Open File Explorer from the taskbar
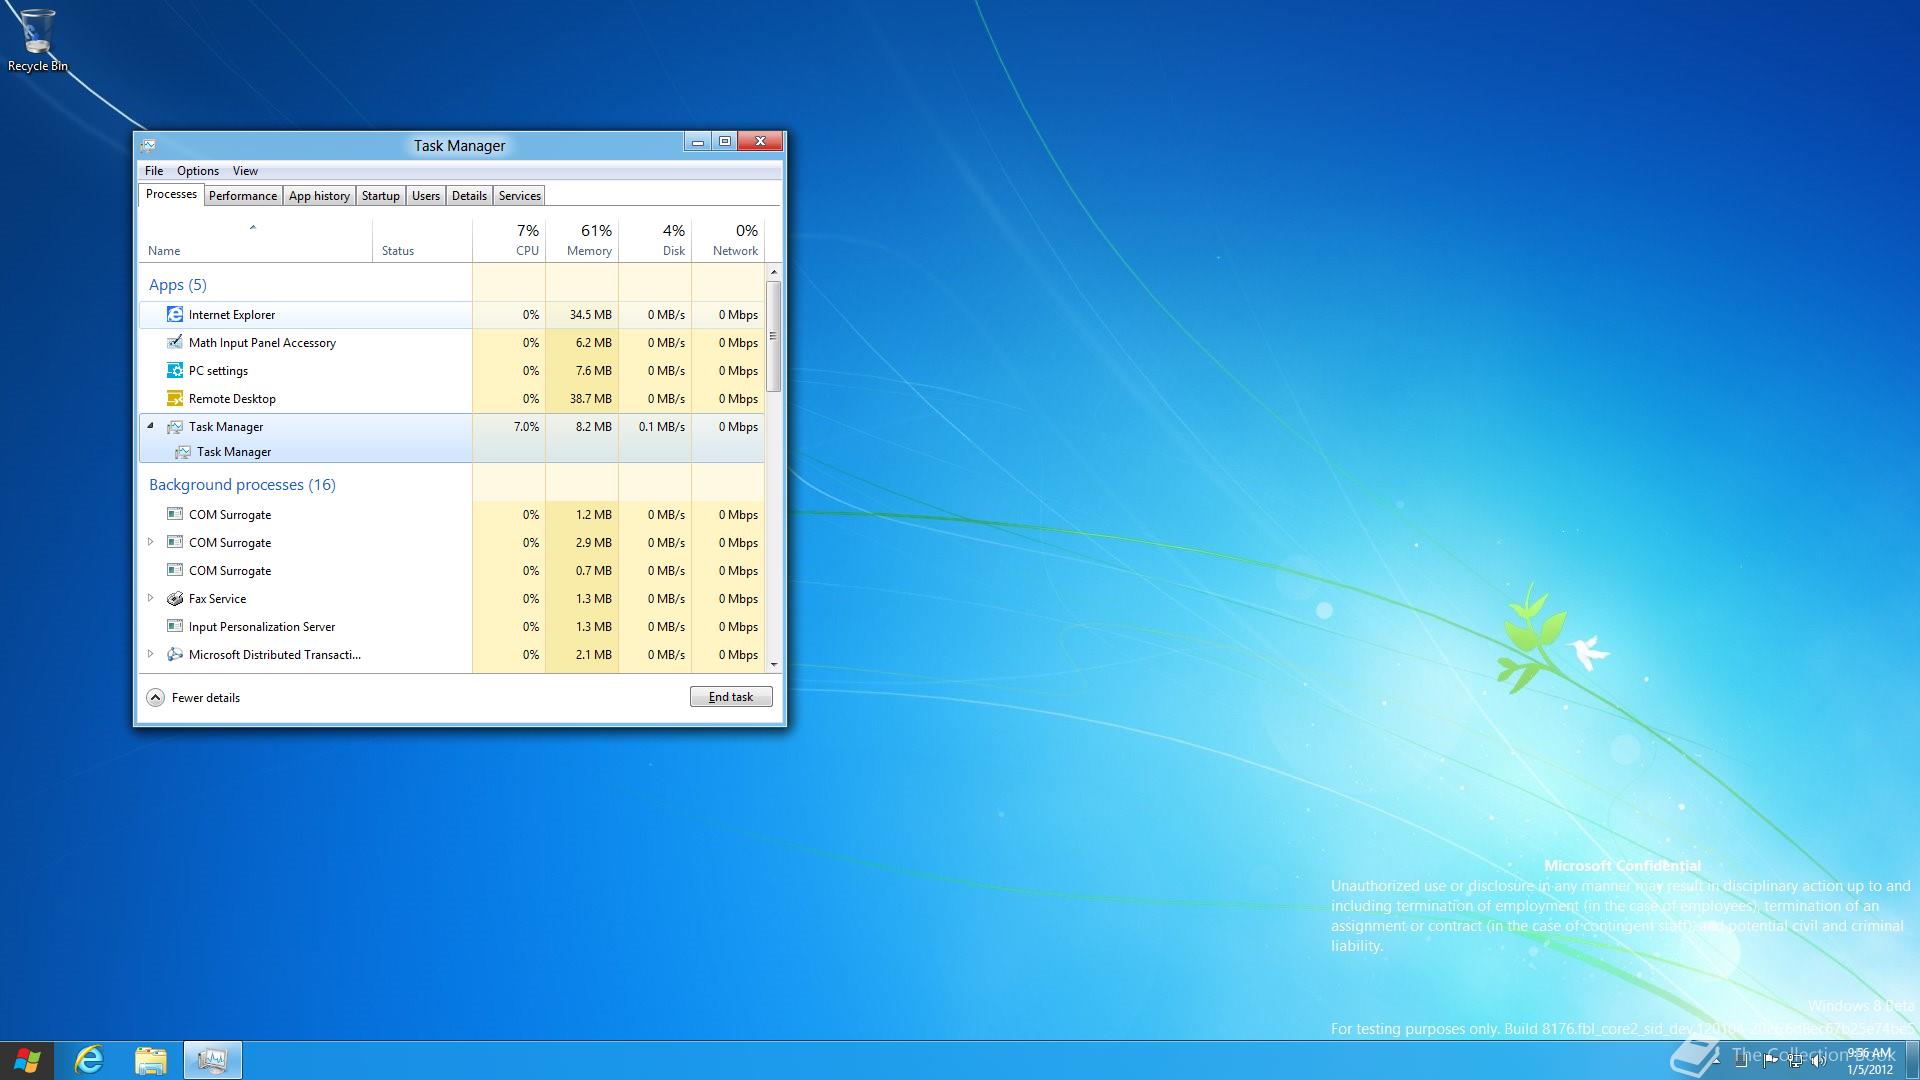 click(150, 1060)
